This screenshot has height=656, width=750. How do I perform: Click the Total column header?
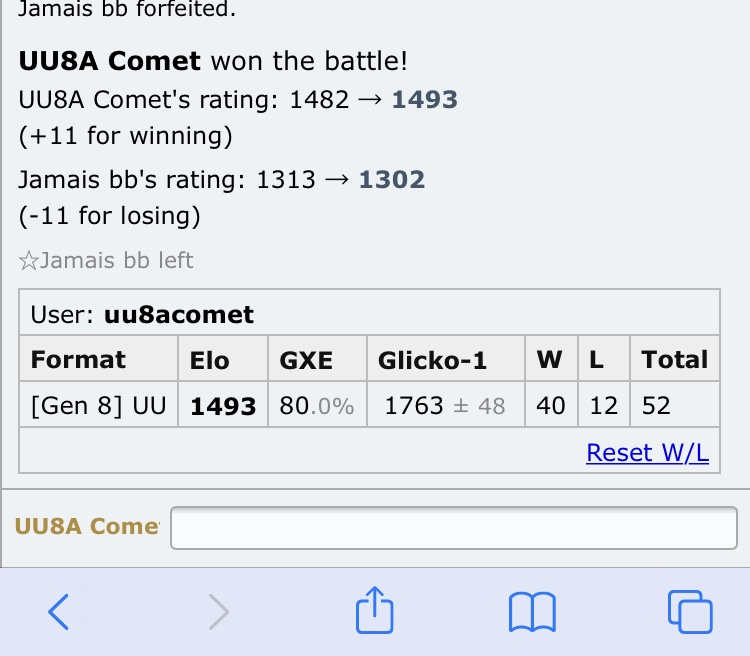674,360
